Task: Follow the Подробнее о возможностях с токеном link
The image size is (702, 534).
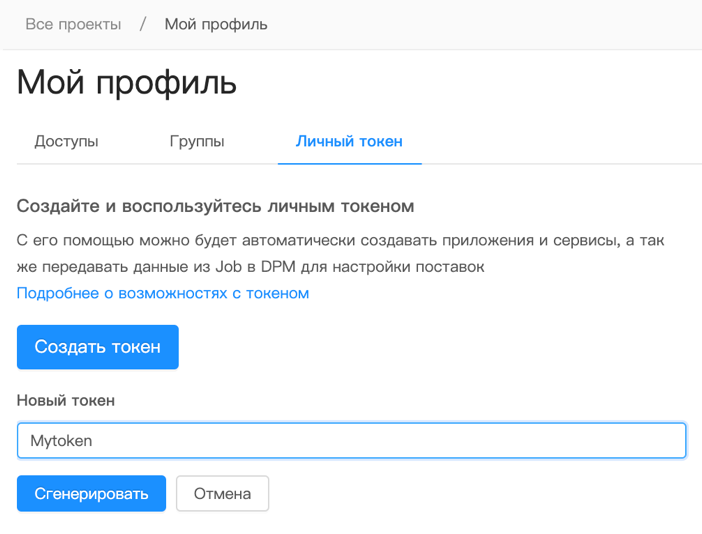Action: point(163,293)
